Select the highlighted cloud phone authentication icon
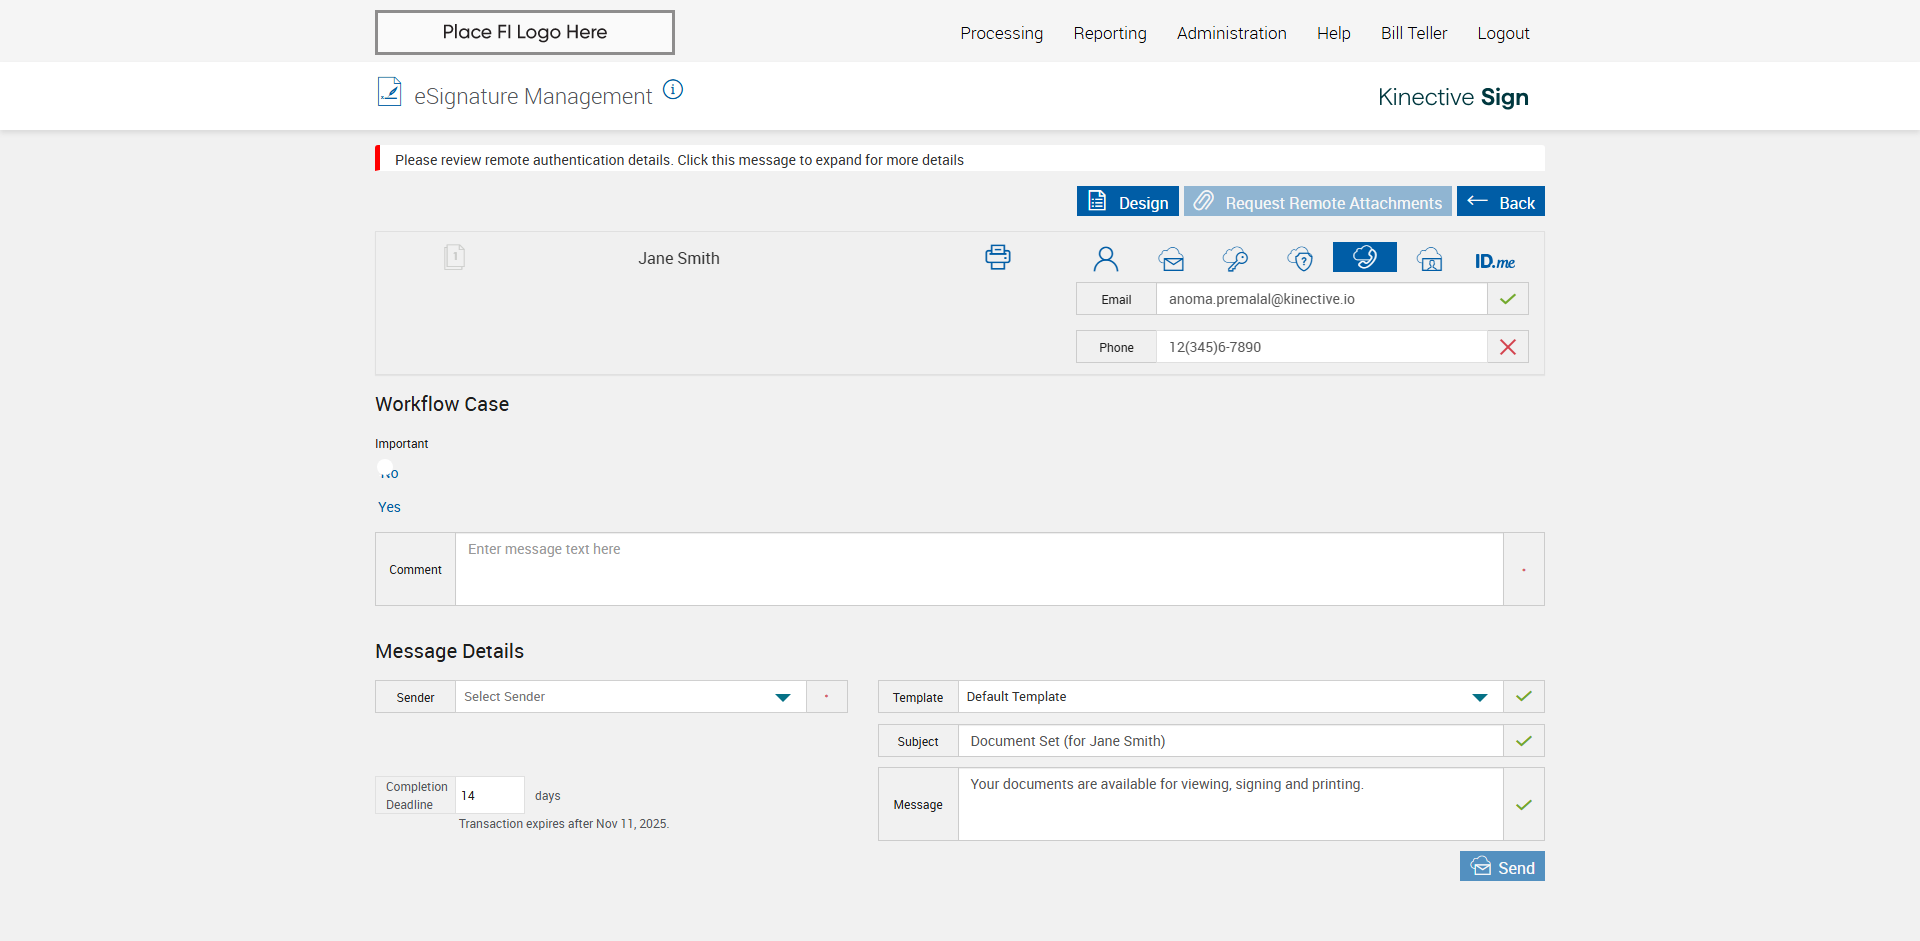This screenshot has width=1920, height=941. 1364,257
